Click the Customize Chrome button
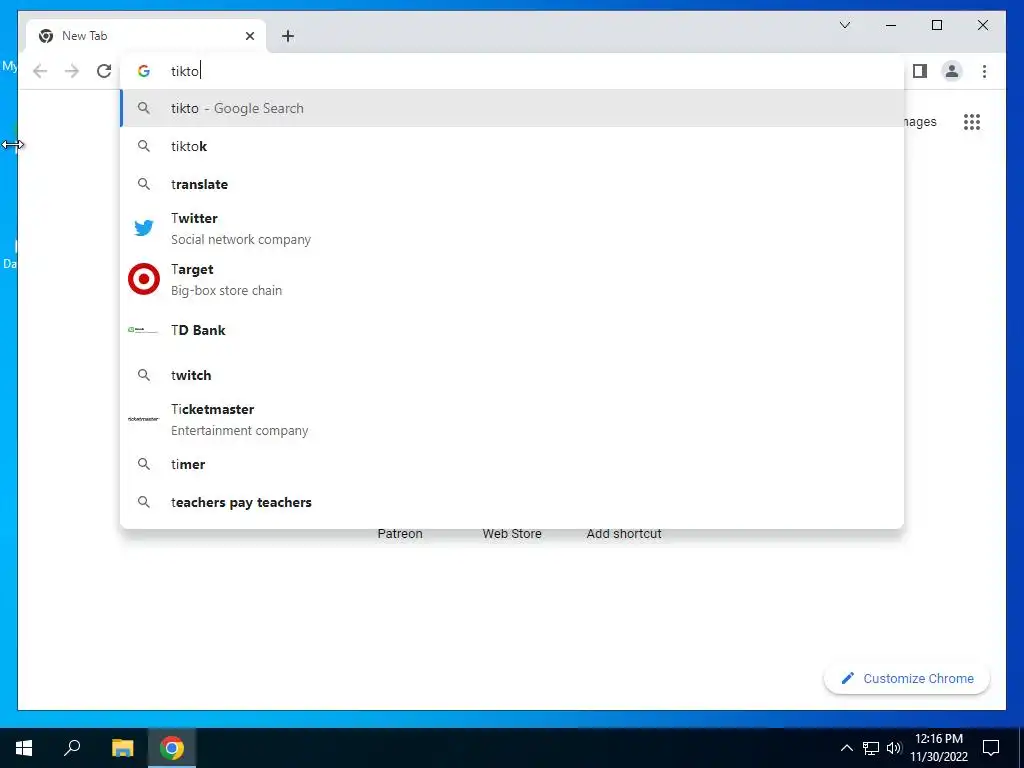This screenshot has height=768, width=1024. [x=906, y=679]
